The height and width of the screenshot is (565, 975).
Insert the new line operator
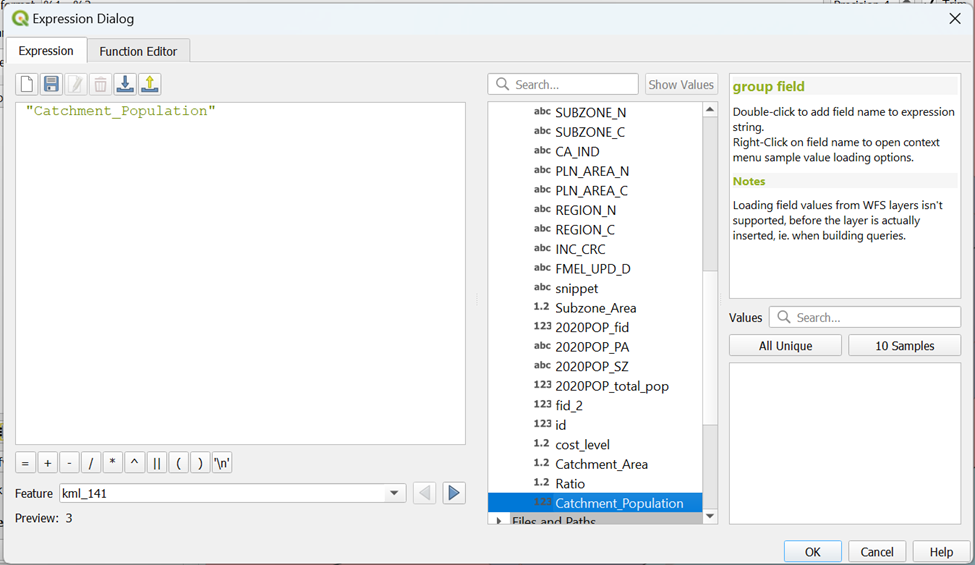click(222, 463)
